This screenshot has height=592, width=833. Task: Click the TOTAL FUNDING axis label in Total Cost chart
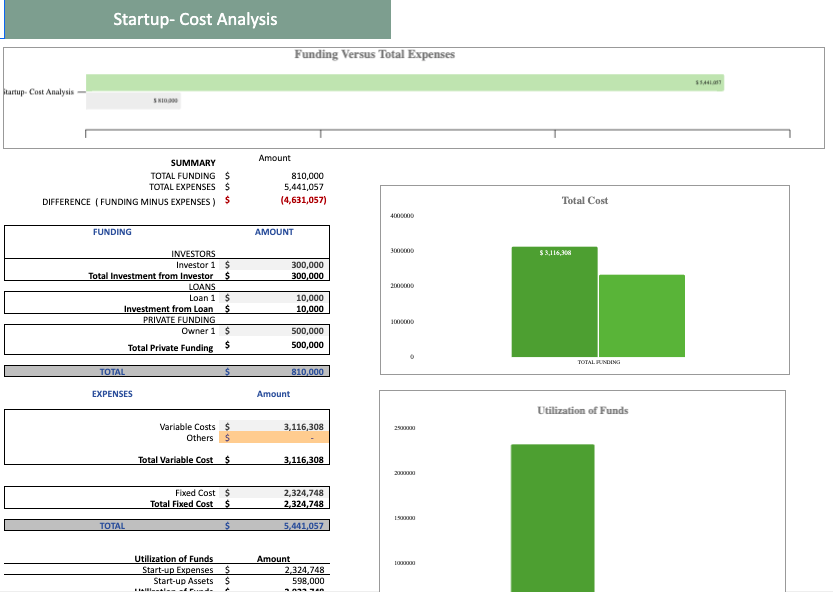[599, 362]
